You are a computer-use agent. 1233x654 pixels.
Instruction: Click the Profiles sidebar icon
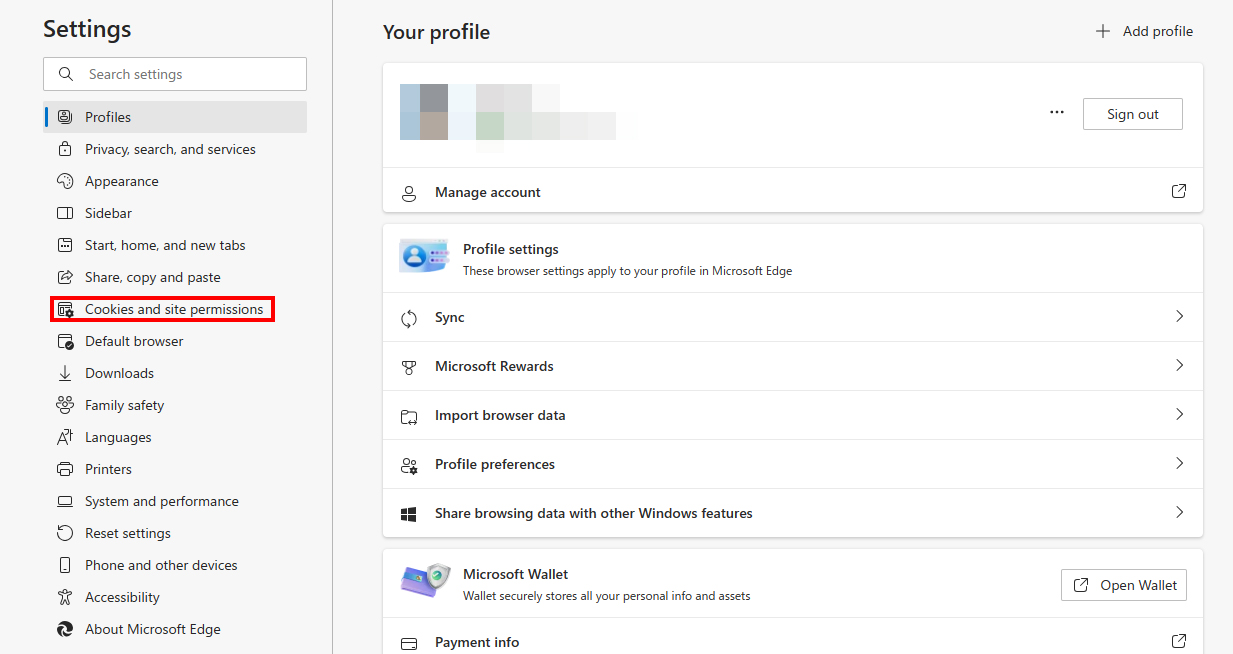65,117
